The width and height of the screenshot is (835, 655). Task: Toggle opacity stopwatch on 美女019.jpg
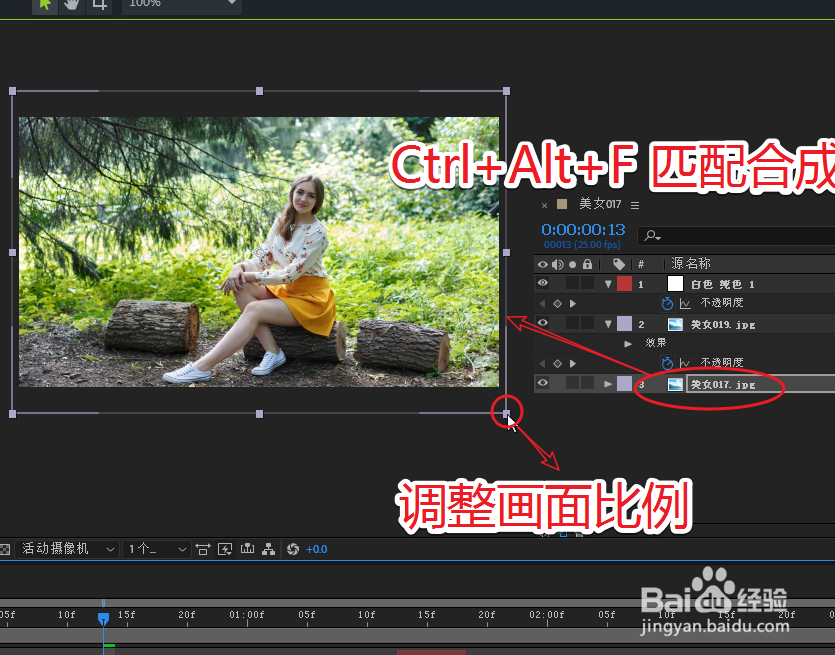667,363
